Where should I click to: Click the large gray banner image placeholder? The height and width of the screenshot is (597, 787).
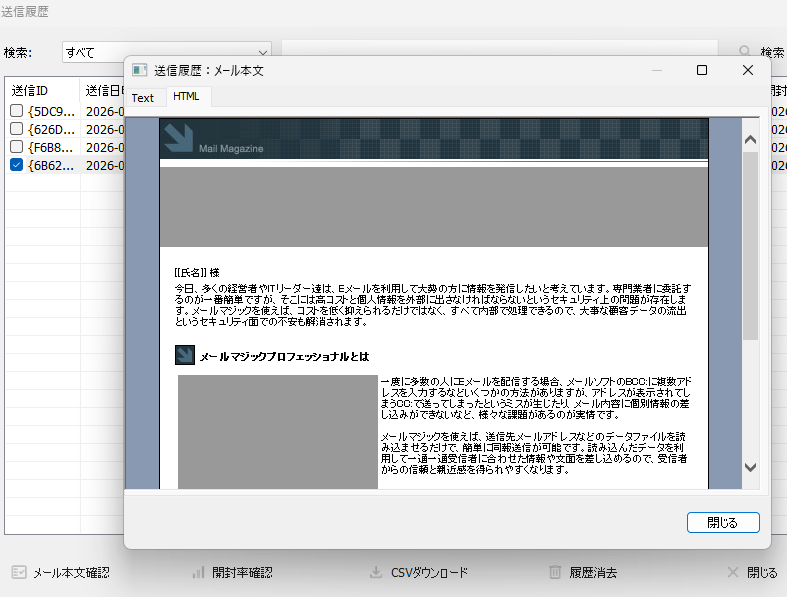point(434,207)
